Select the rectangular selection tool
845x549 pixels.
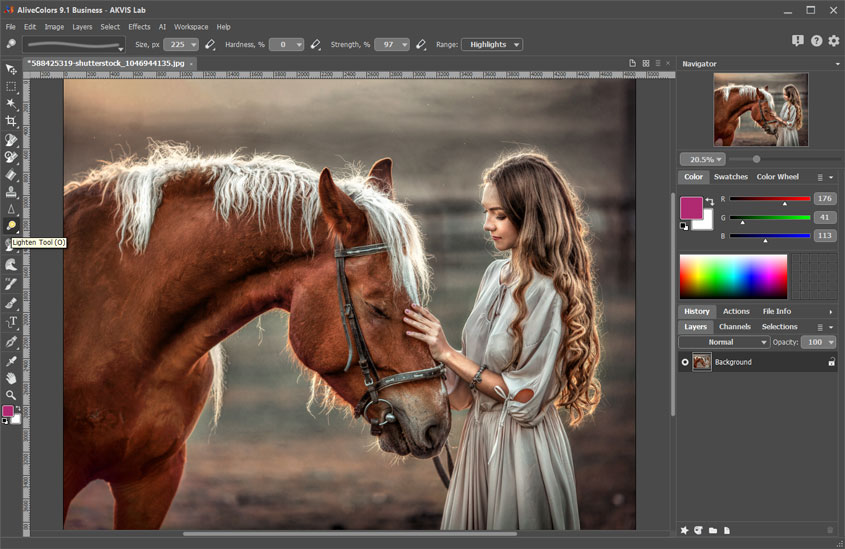pos(11,87)
